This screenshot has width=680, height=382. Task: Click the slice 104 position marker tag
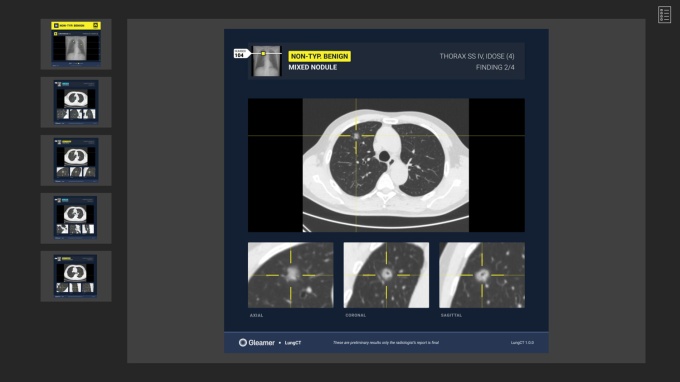[241, 54]
